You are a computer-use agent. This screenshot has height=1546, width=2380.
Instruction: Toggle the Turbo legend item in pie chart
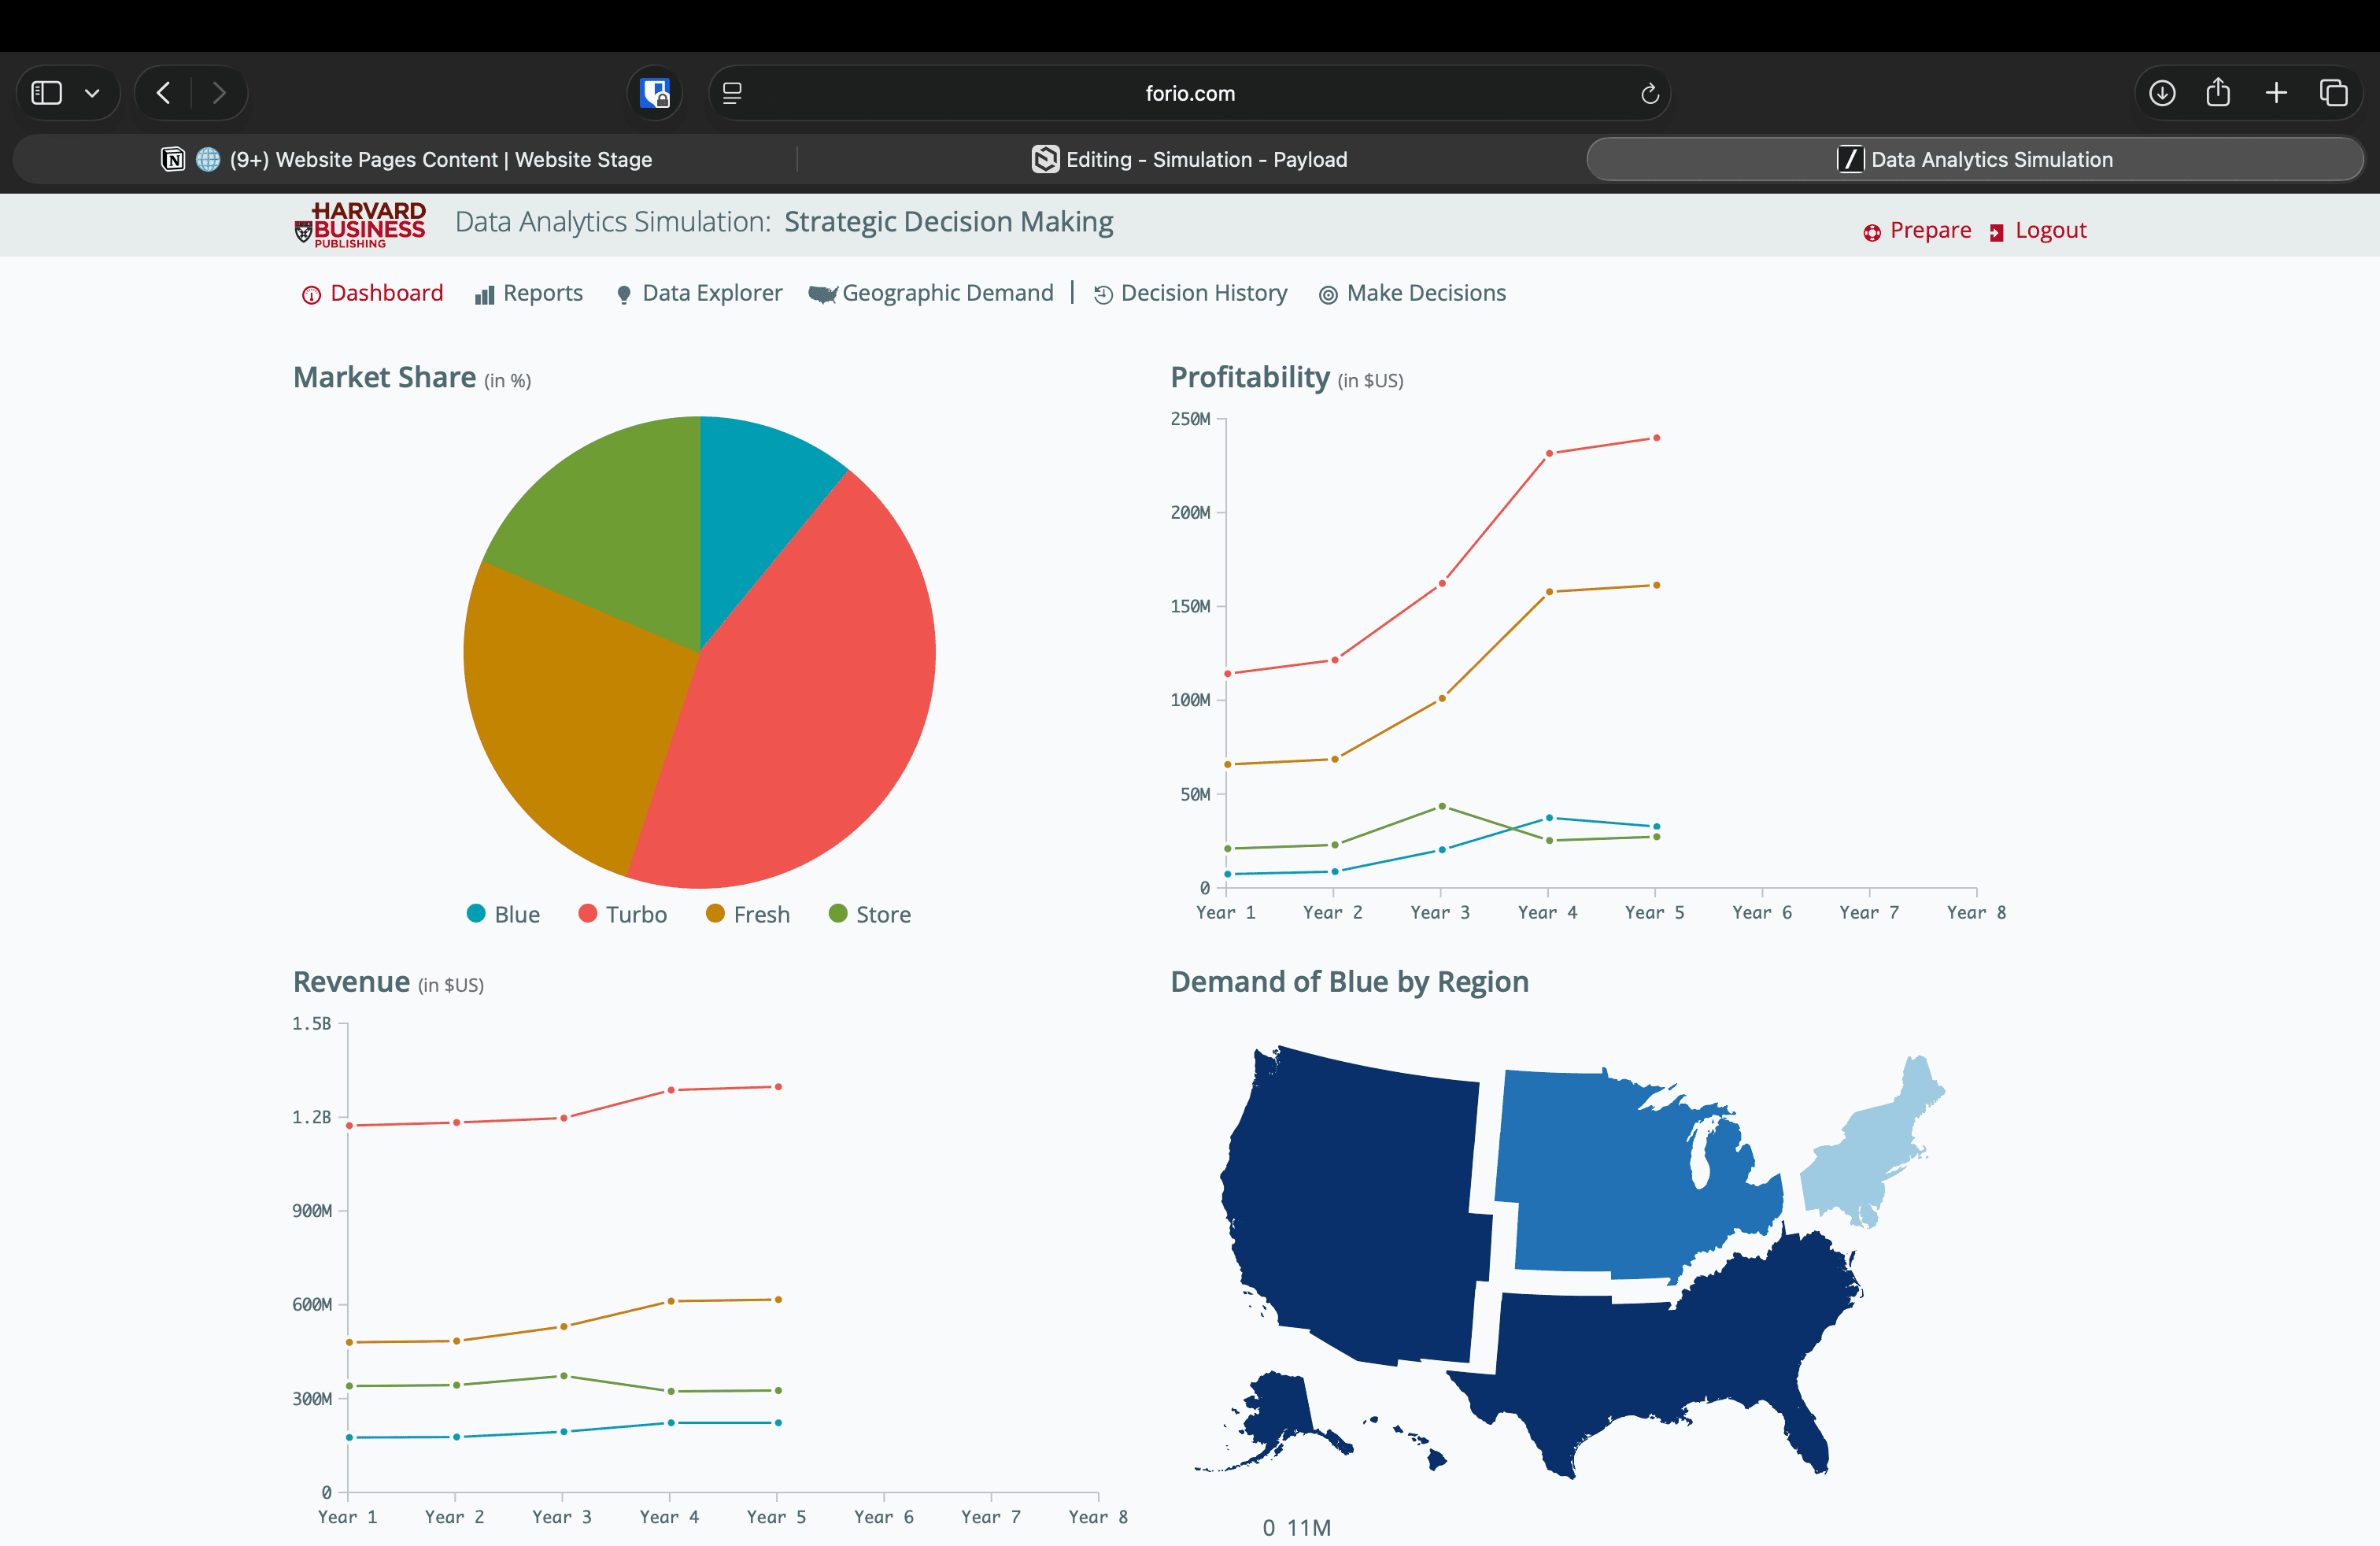click(623, 914)
